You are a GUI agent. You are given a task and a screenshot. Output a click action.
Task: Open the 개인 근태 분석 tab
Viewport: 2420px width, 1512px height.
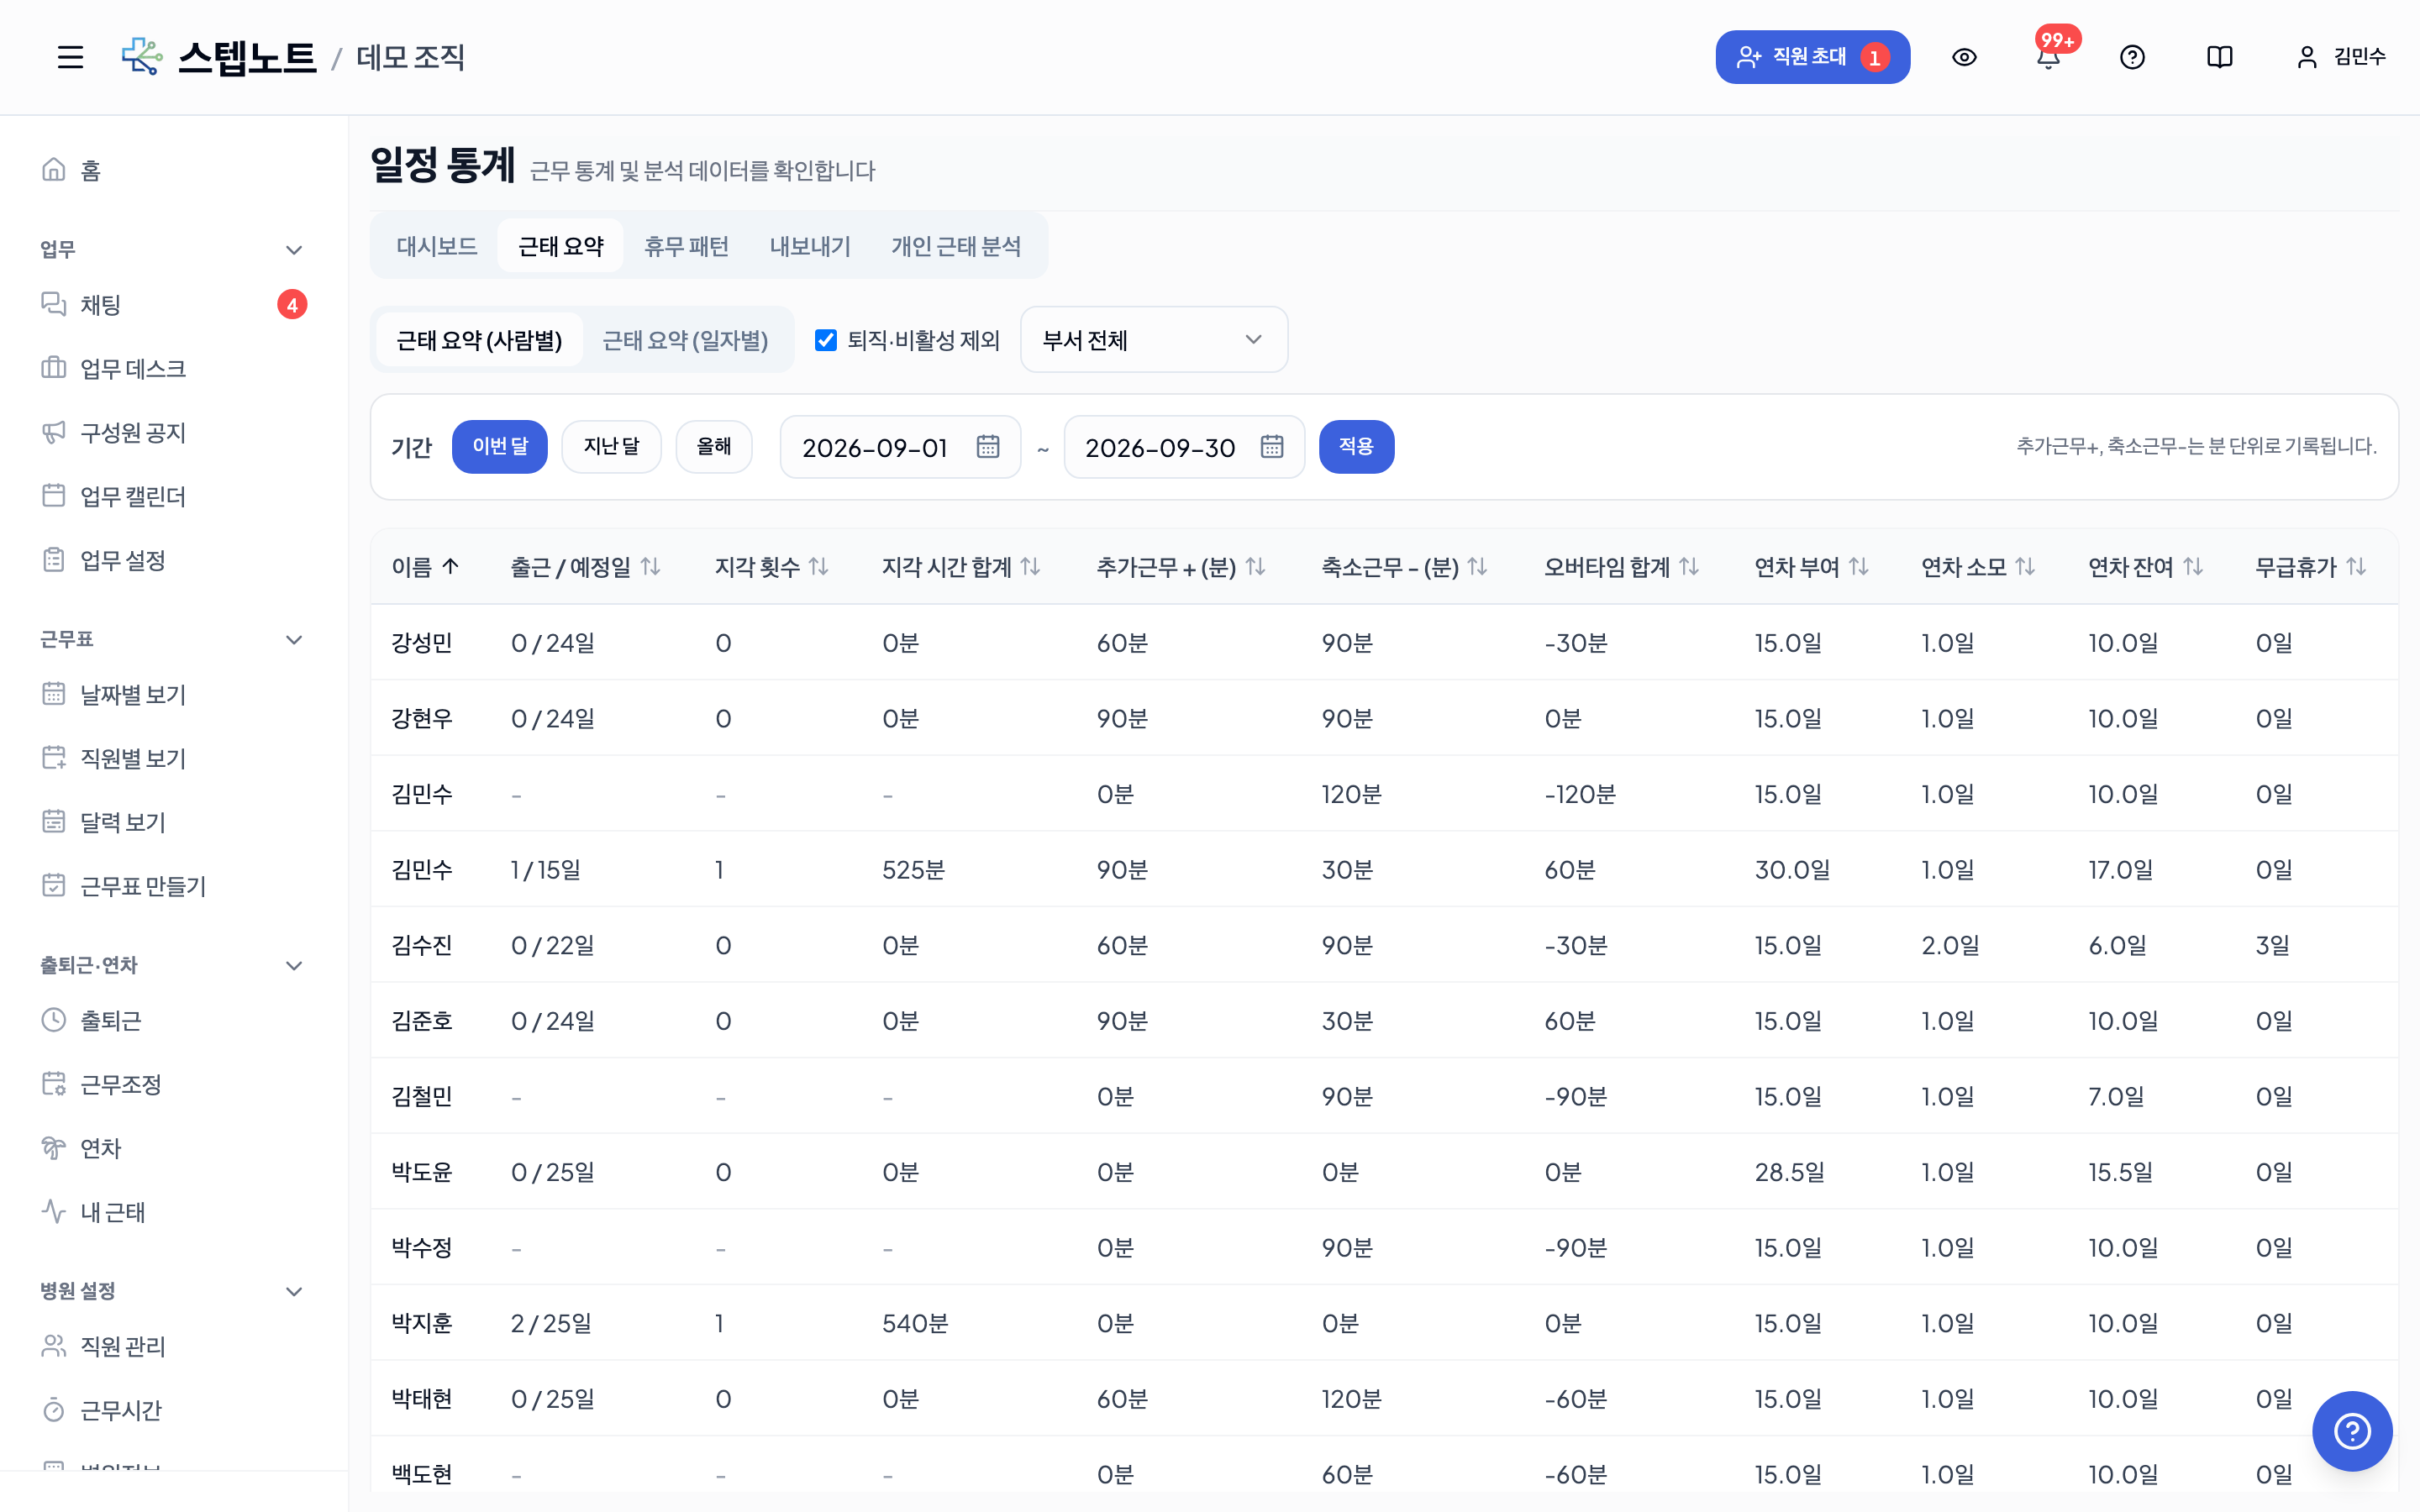pyautogui.click(x=956, y=246)
